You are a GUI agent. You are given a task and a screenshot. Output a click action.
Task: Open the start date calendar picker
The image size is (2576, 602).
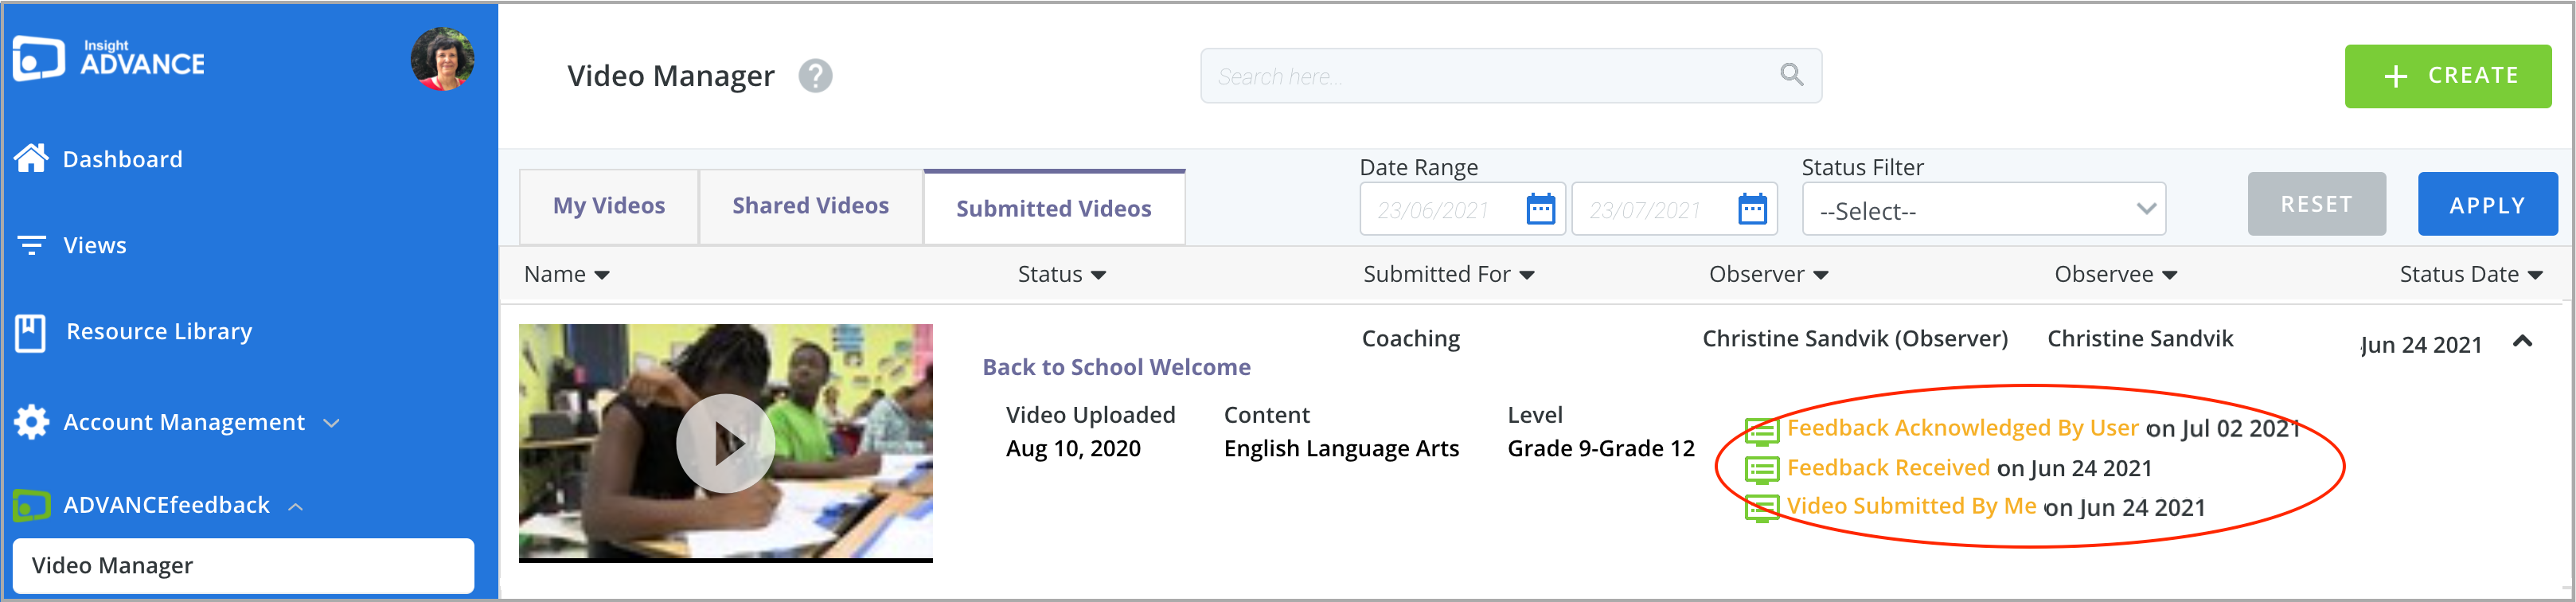coord(1541,210)
